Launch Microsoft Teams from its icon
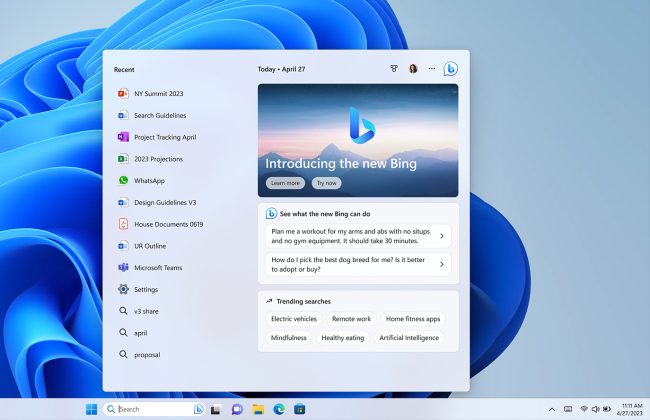 point(123,267)
